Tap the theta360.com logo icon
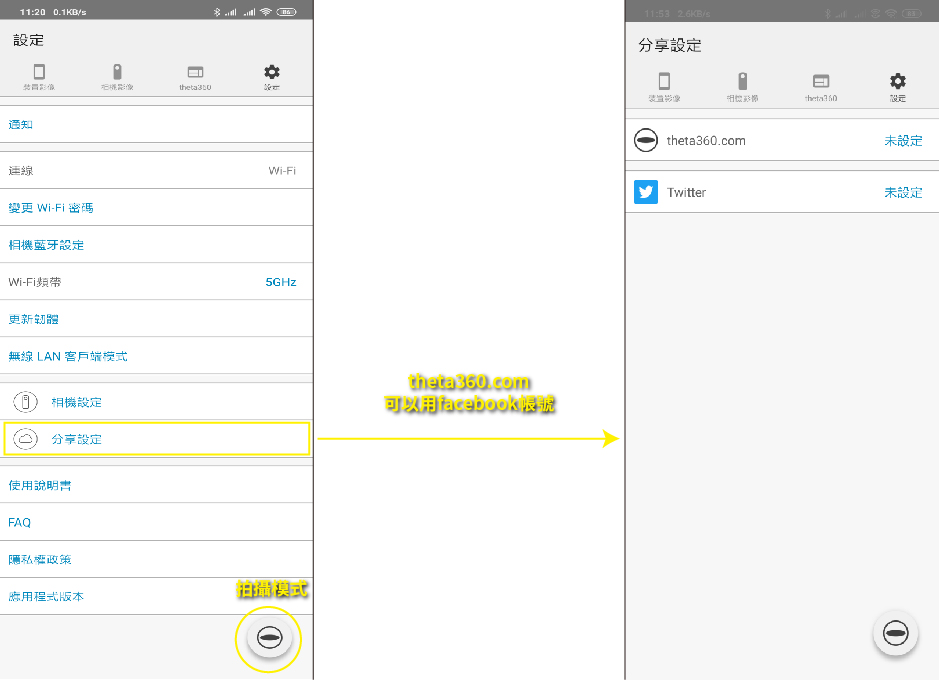 point(646,141)
